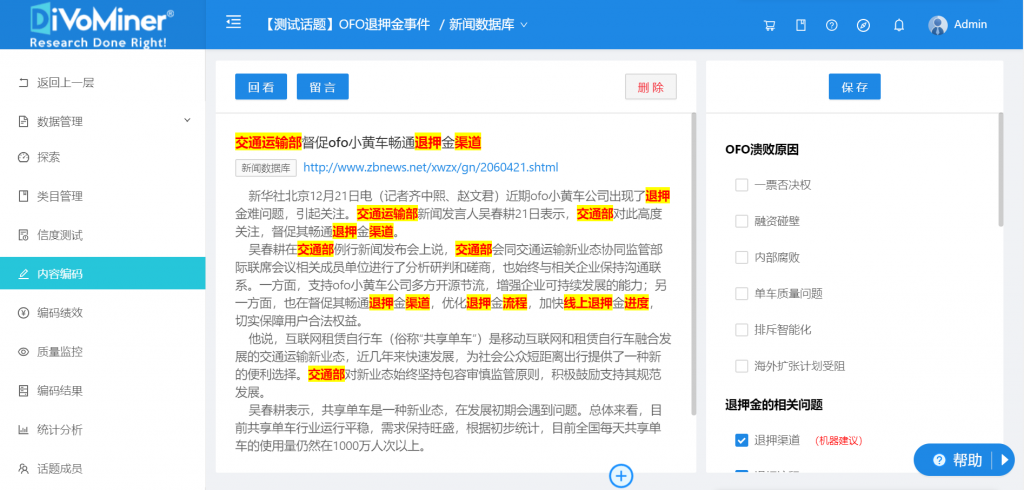Open 话题成员 menu item

103,468
